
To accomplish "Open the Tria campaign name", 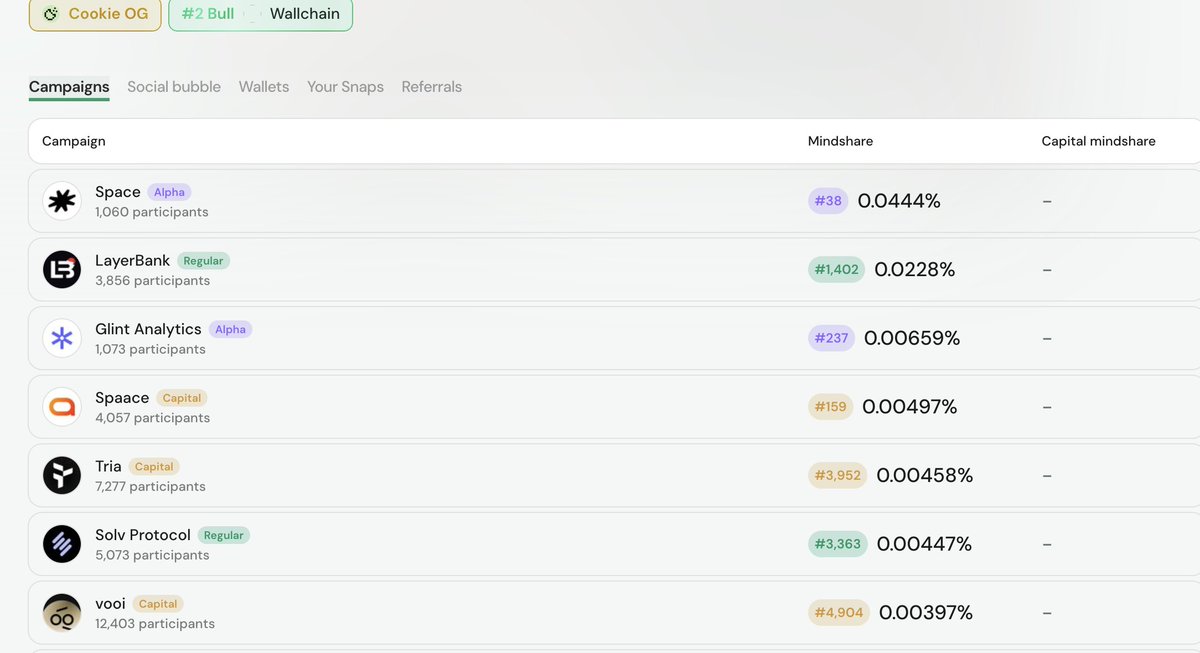I will pos(108,466).
